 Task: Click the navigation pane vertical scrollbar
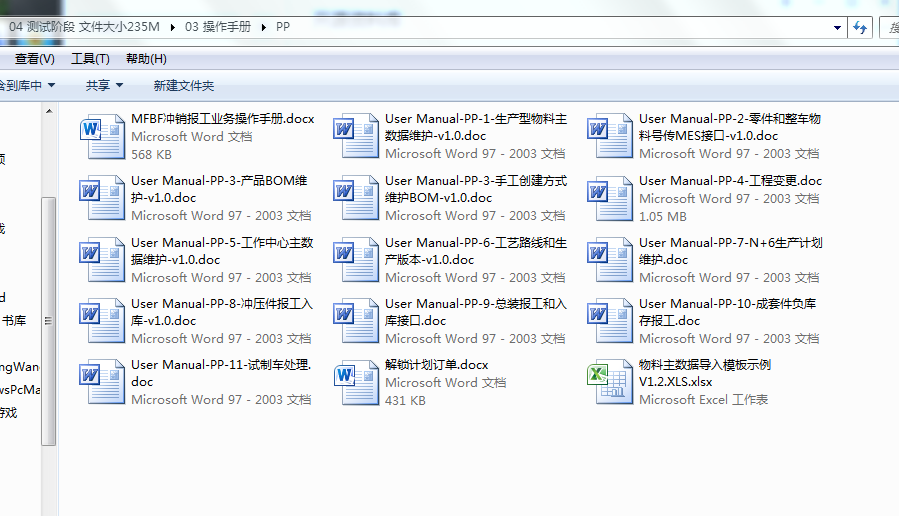(48, 320)
